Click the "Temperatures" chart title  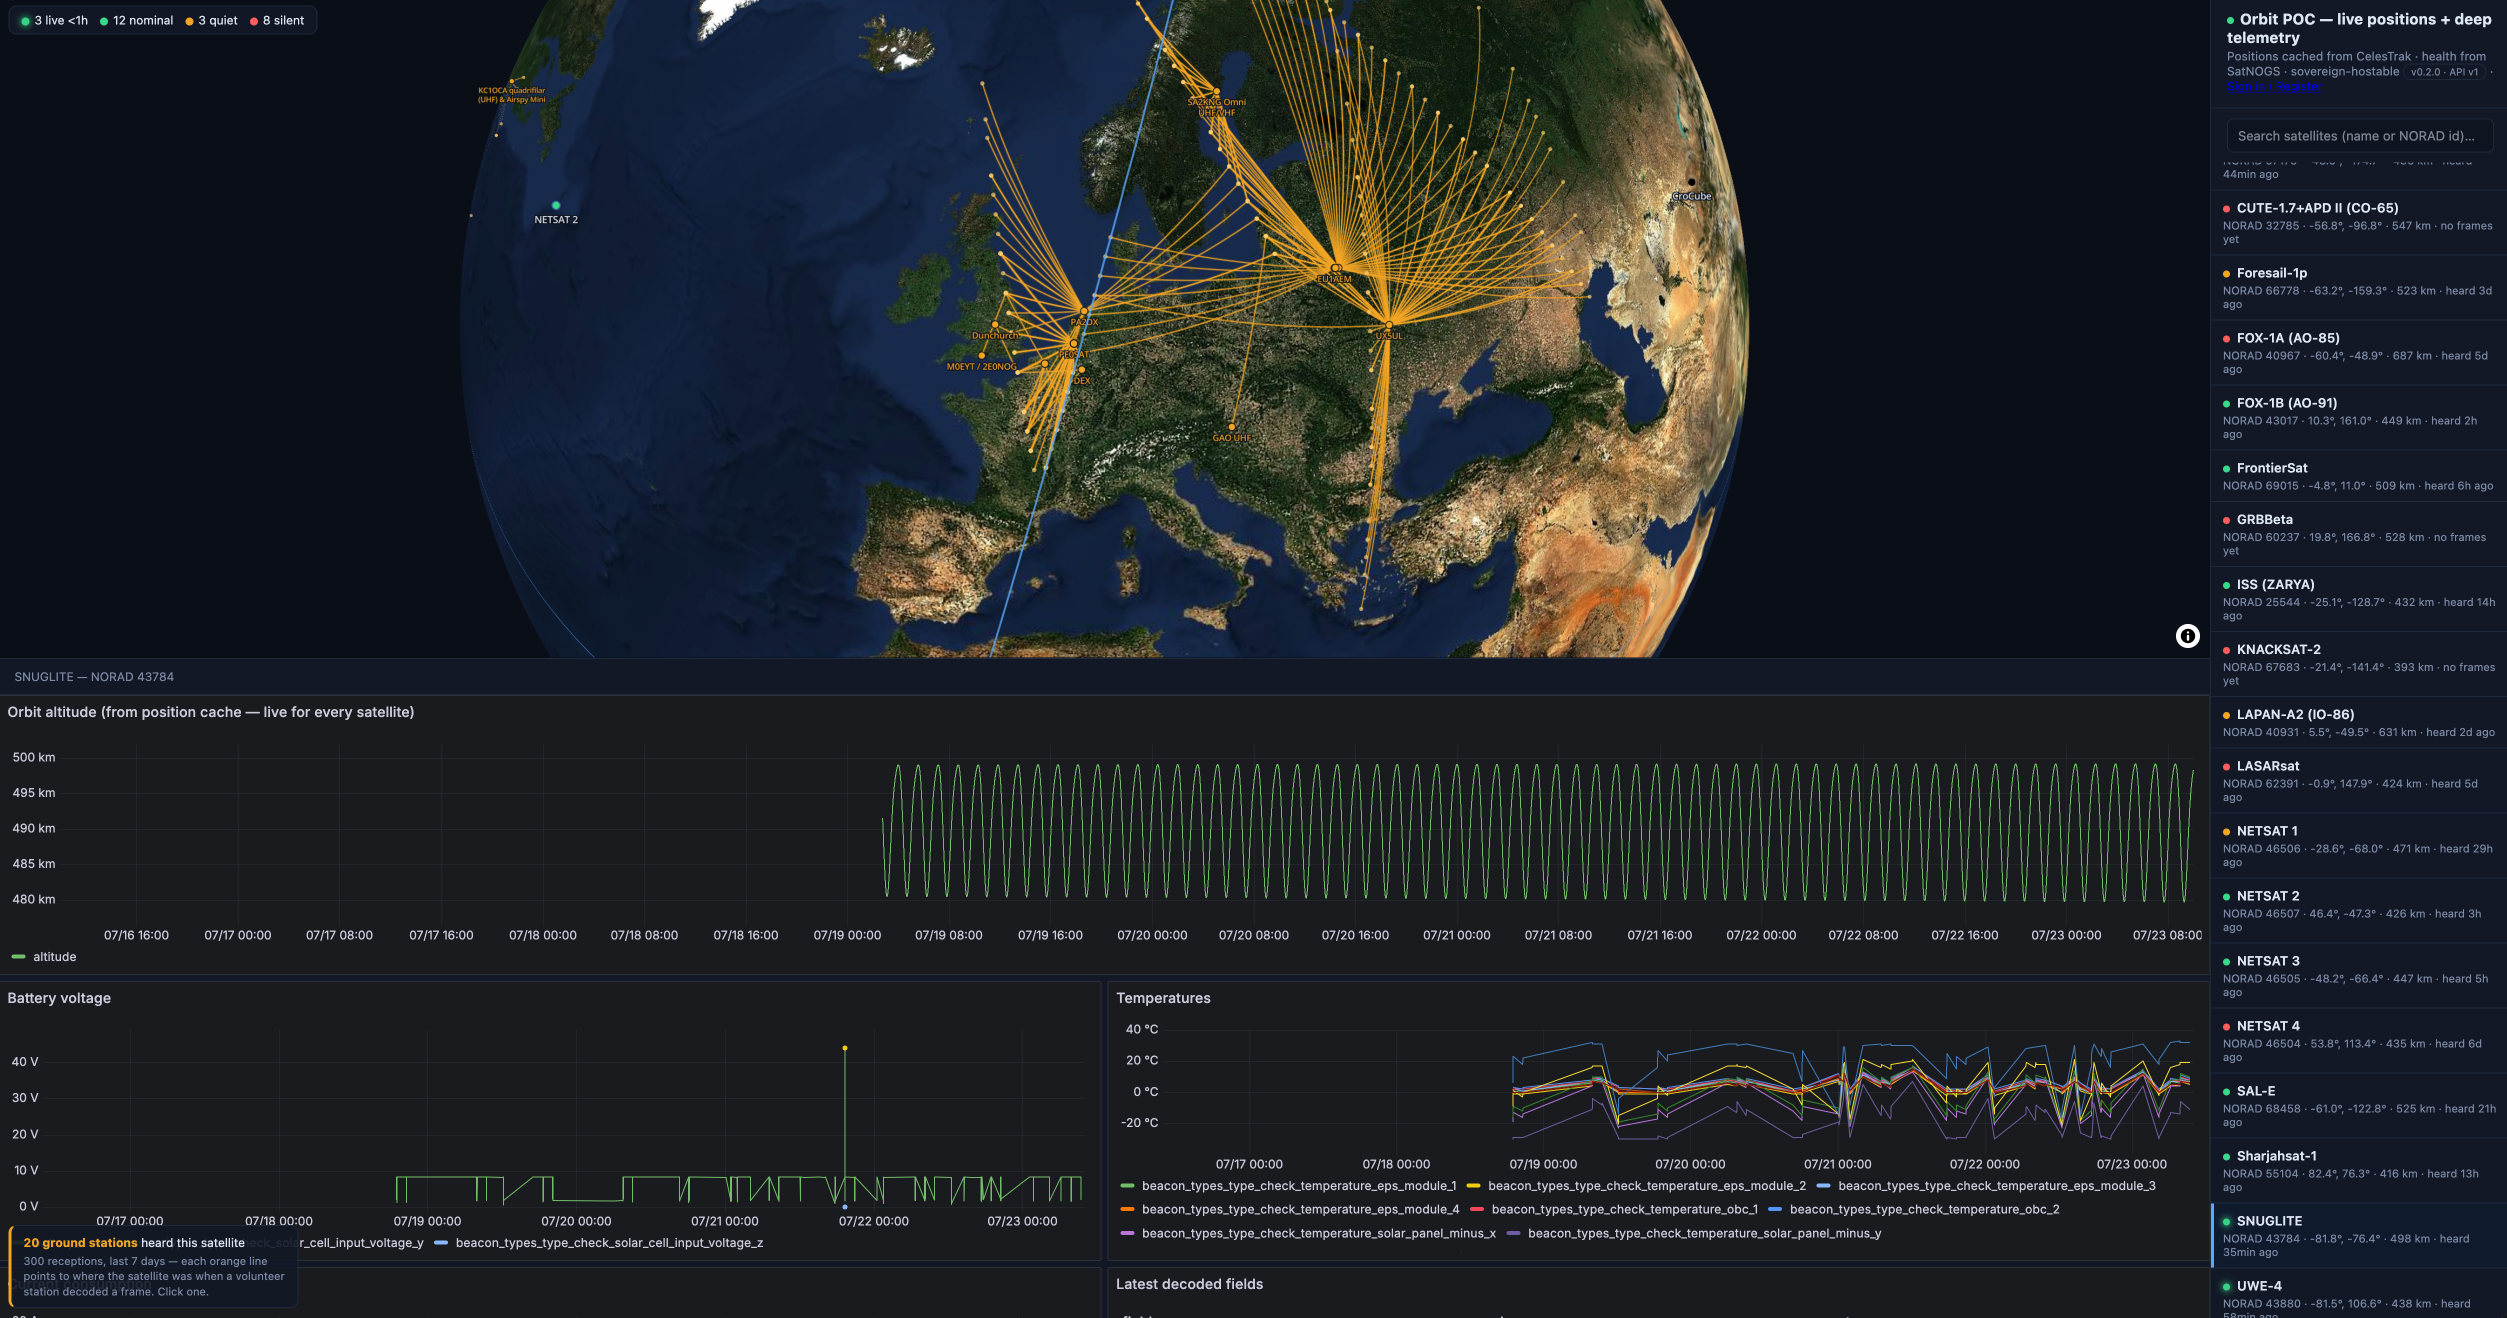tap(1163, 998)
